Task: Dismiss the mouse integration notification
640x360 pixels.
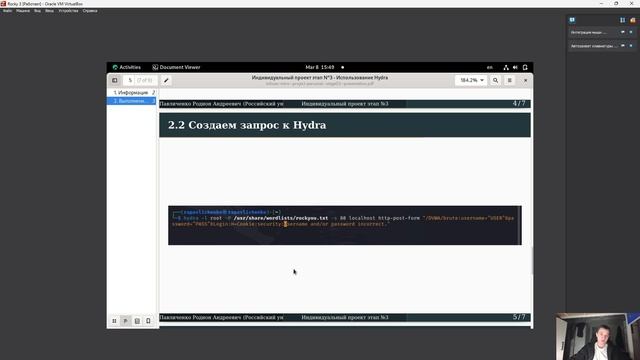Action: [x=631, y=32]
